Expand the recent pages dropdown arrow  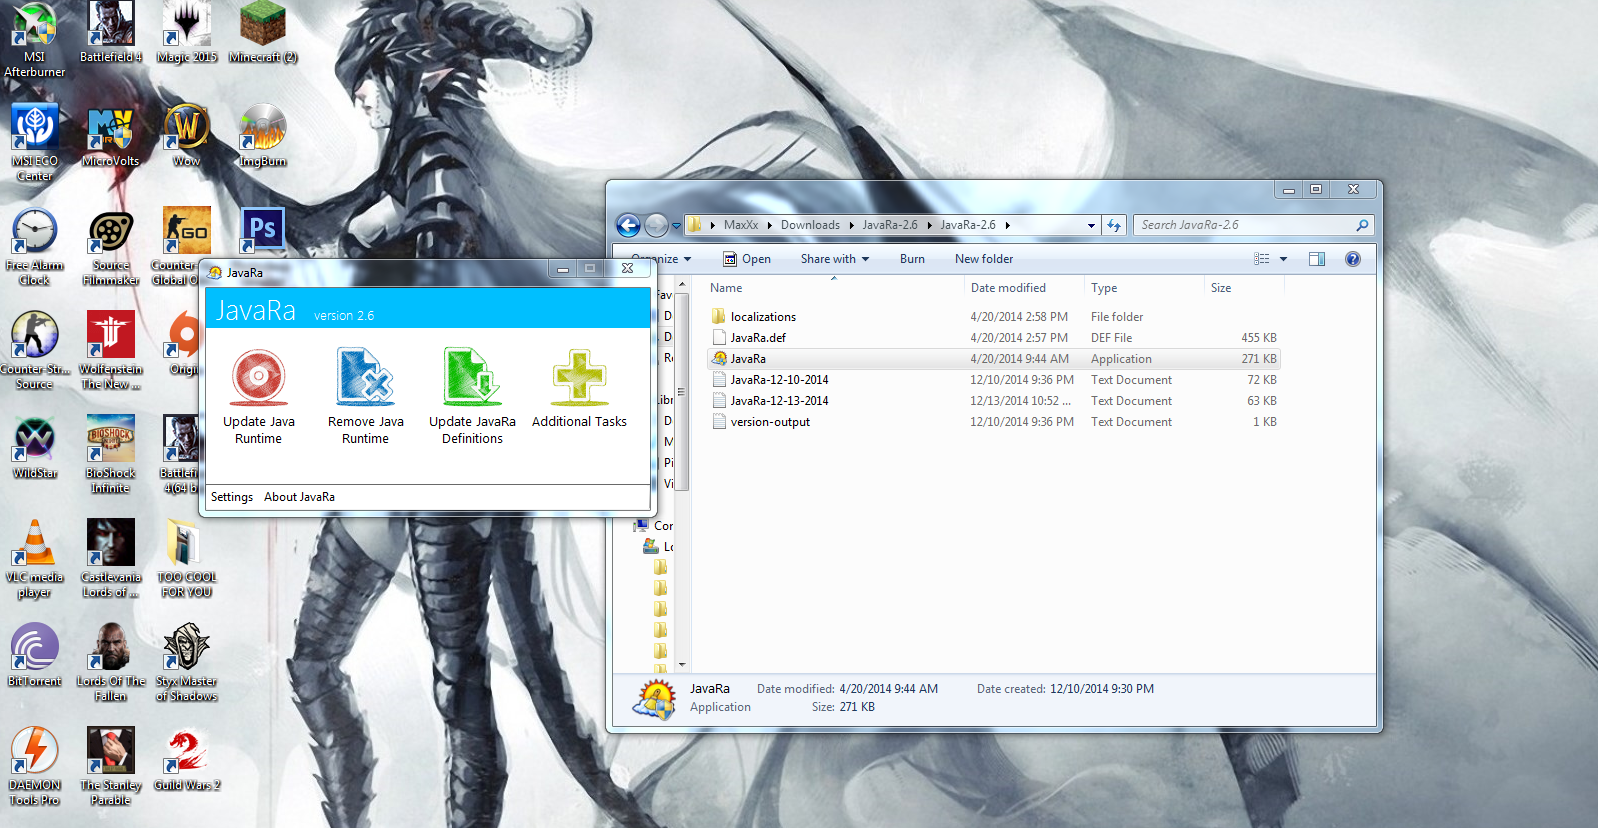click(676, 226)
